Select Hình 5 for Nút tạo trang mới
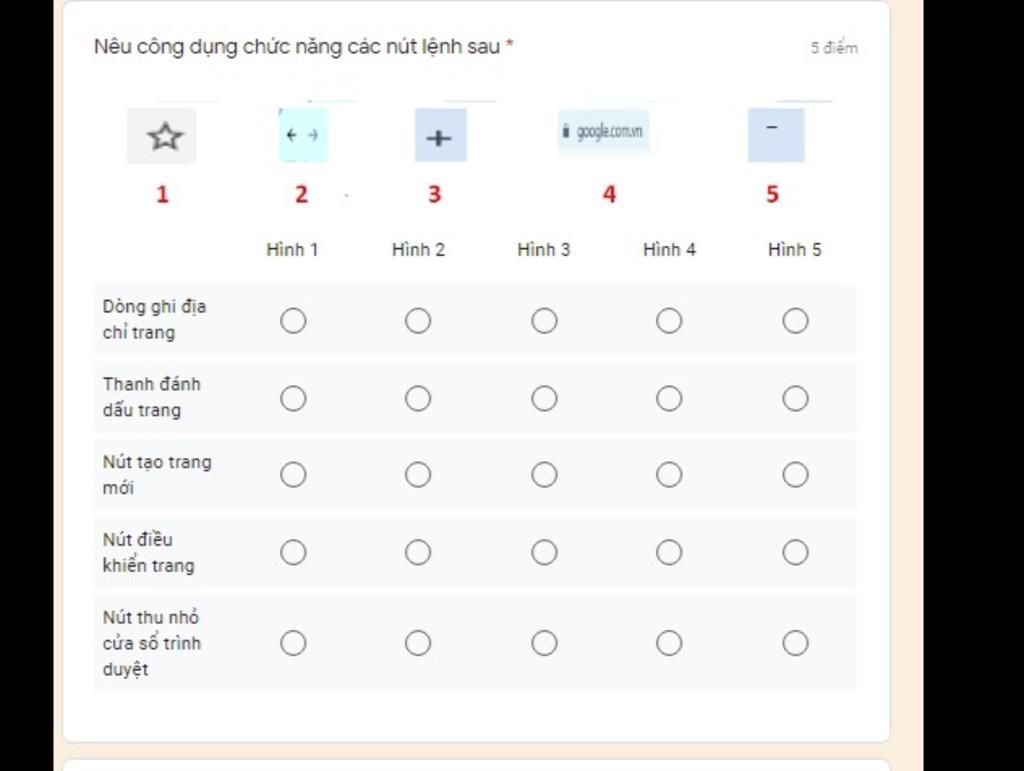 pos(795,475)
